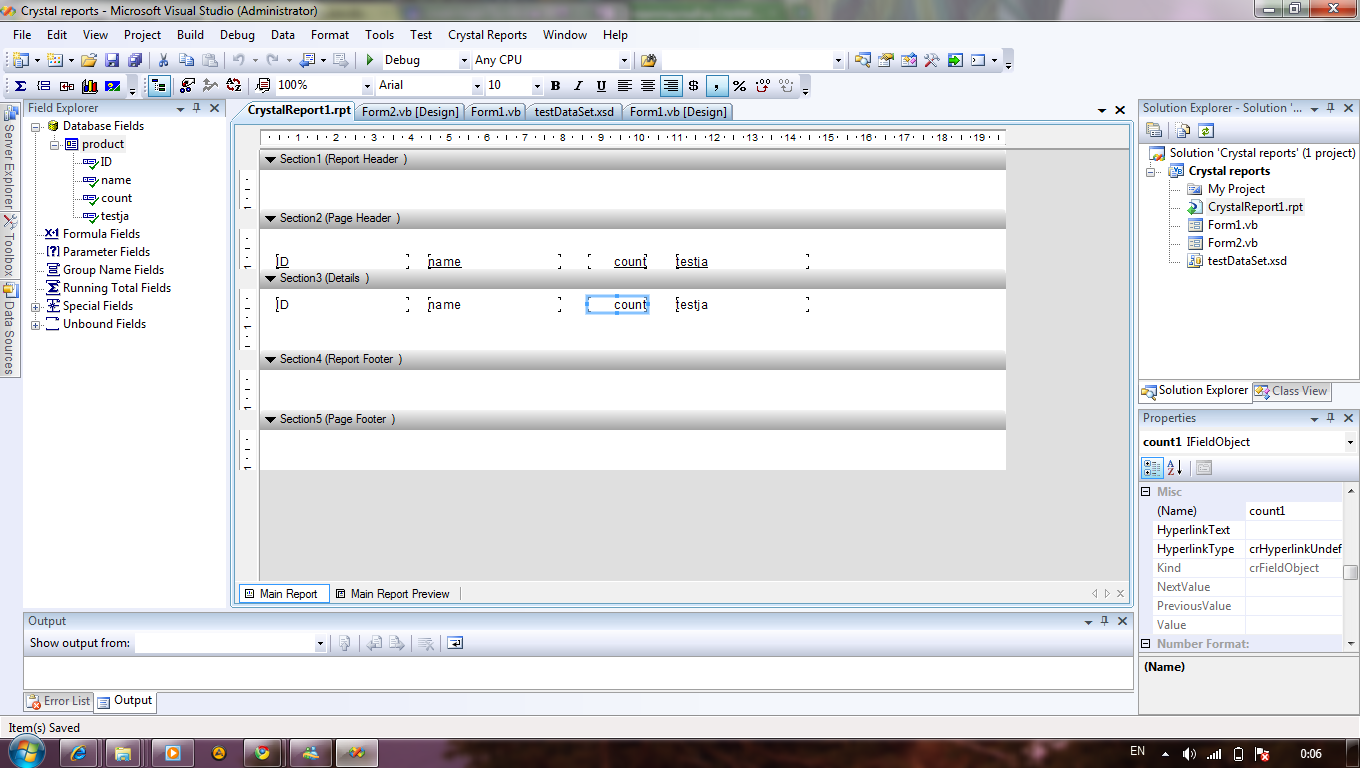Image resolution: width=1360 pixels, height=768 pixels.
Task: Switch to testDataSet.xsd tab
Action: 574,112
